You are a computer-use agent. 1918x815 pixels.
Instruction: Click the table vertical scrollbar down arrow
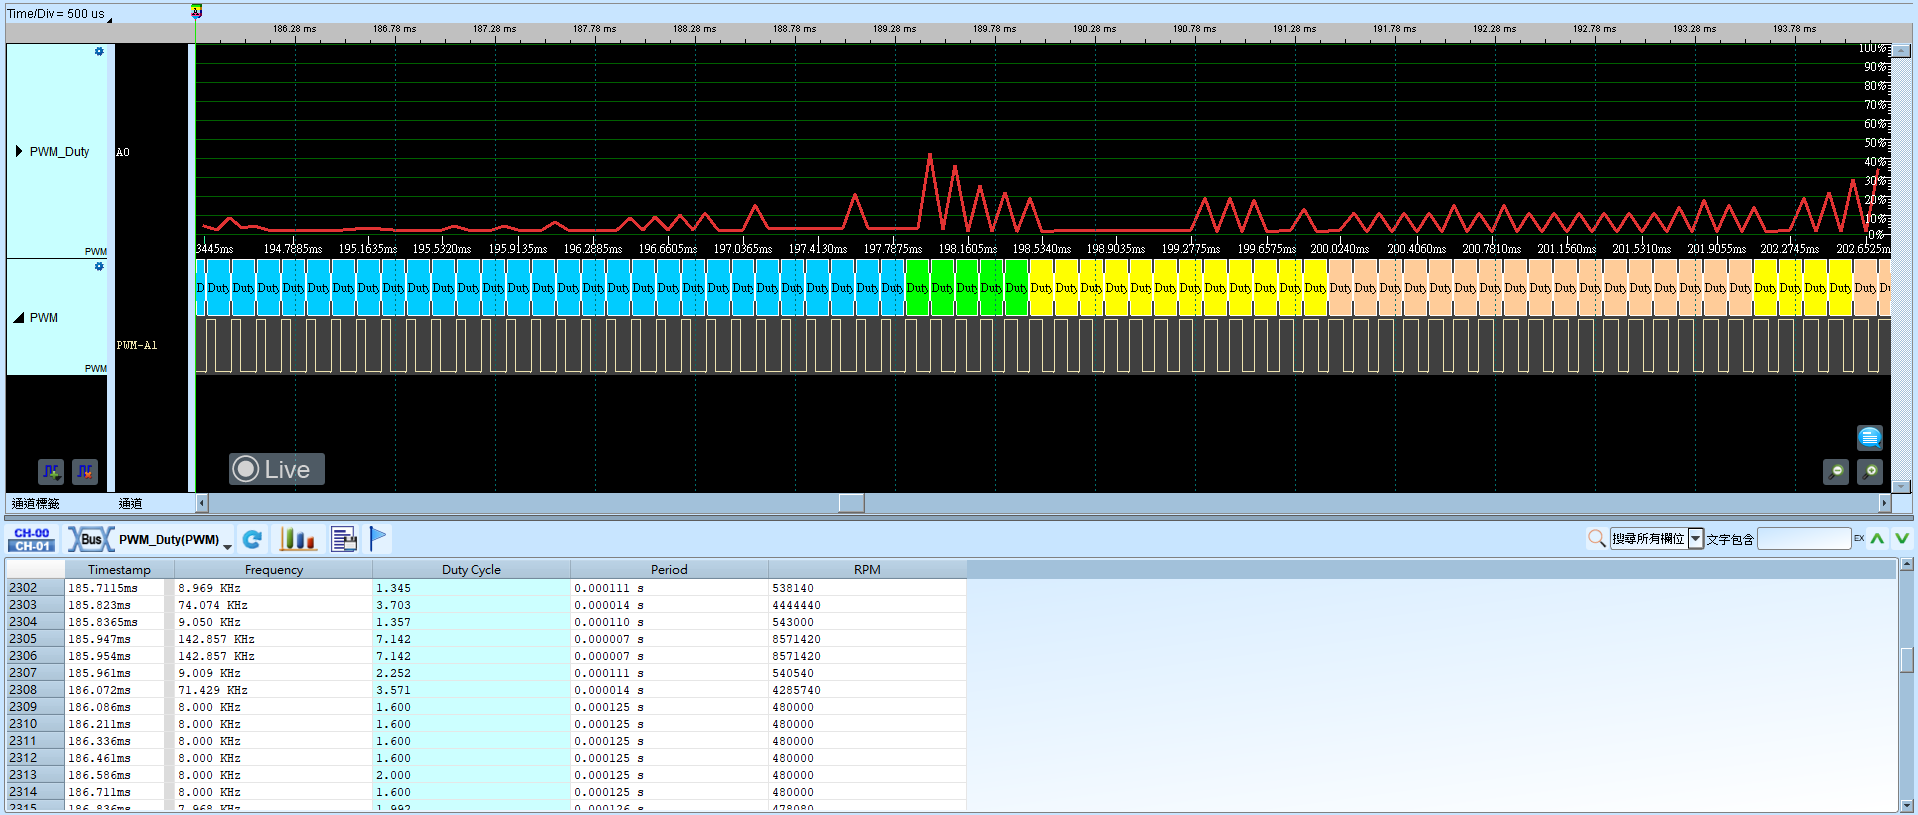pyautogui.click(x=1907, y=805)
